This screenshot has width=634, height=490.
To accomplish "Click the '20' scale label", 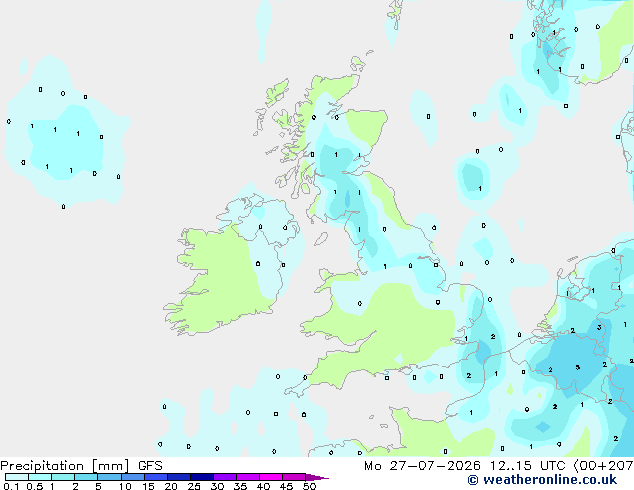I will click(x=171, y=486).
